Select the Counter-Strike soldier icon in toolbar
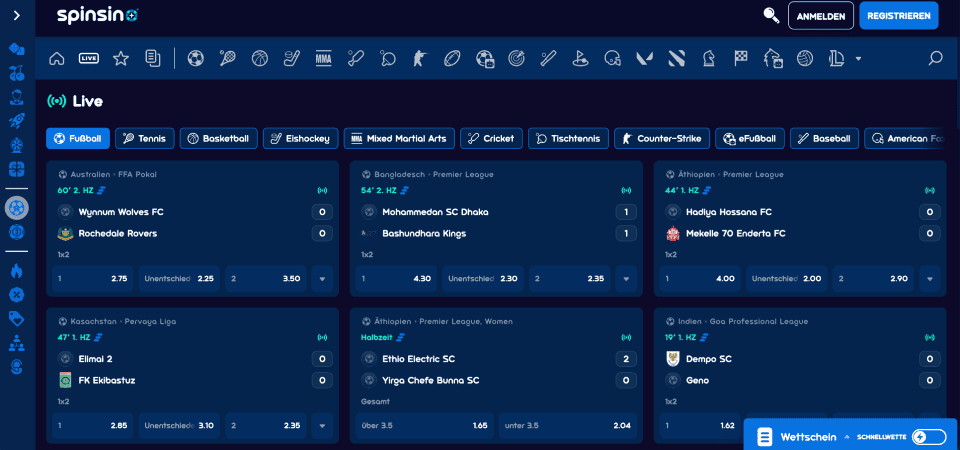 point(419,58)
